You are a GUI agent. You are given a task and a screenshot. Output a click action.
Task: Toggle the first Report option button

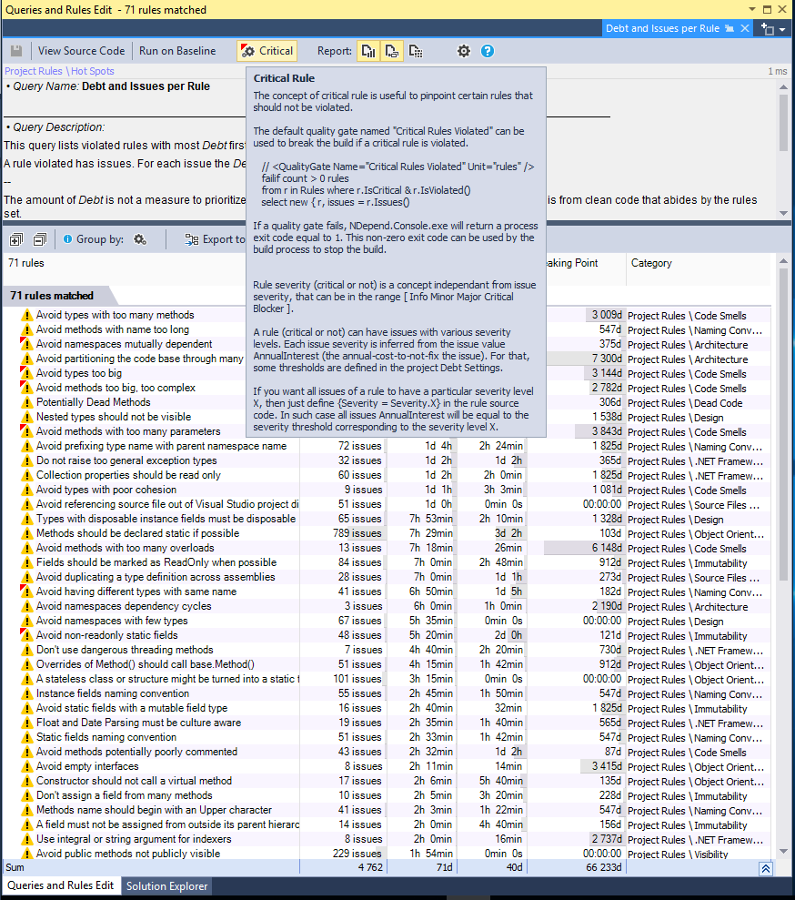click(x=368, y=51)
